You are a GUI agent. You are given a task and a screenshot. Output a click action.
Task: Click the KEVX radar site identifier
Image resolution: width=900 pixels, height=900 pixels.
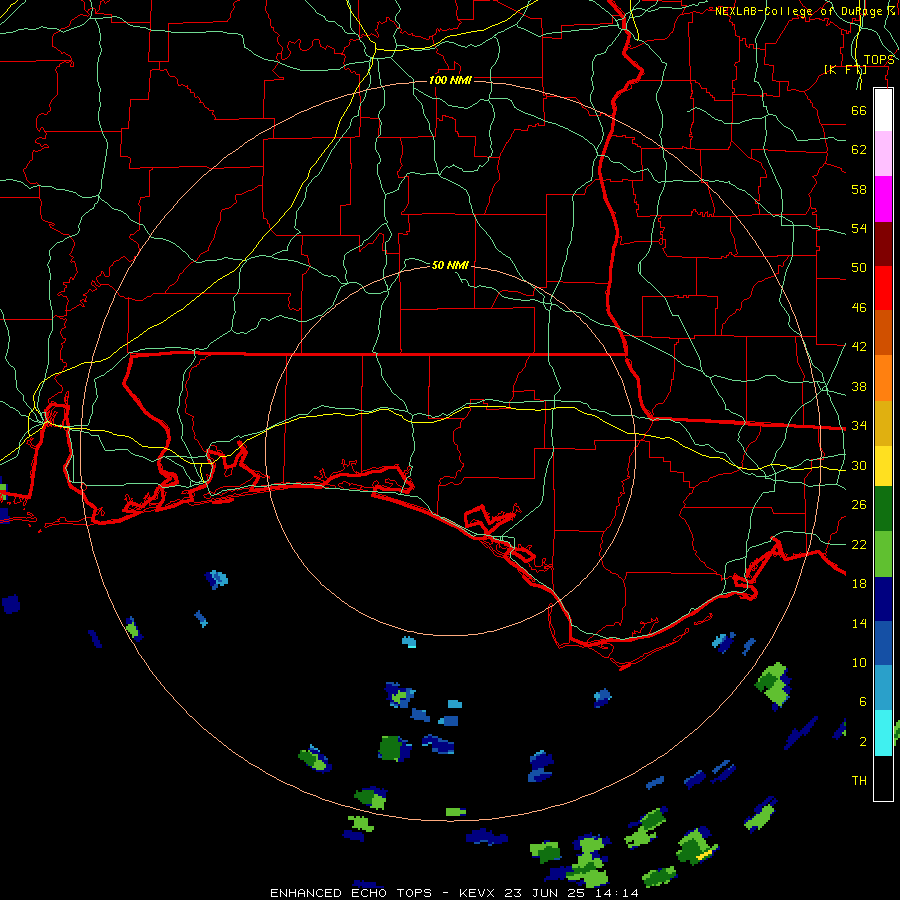point(478,893)
